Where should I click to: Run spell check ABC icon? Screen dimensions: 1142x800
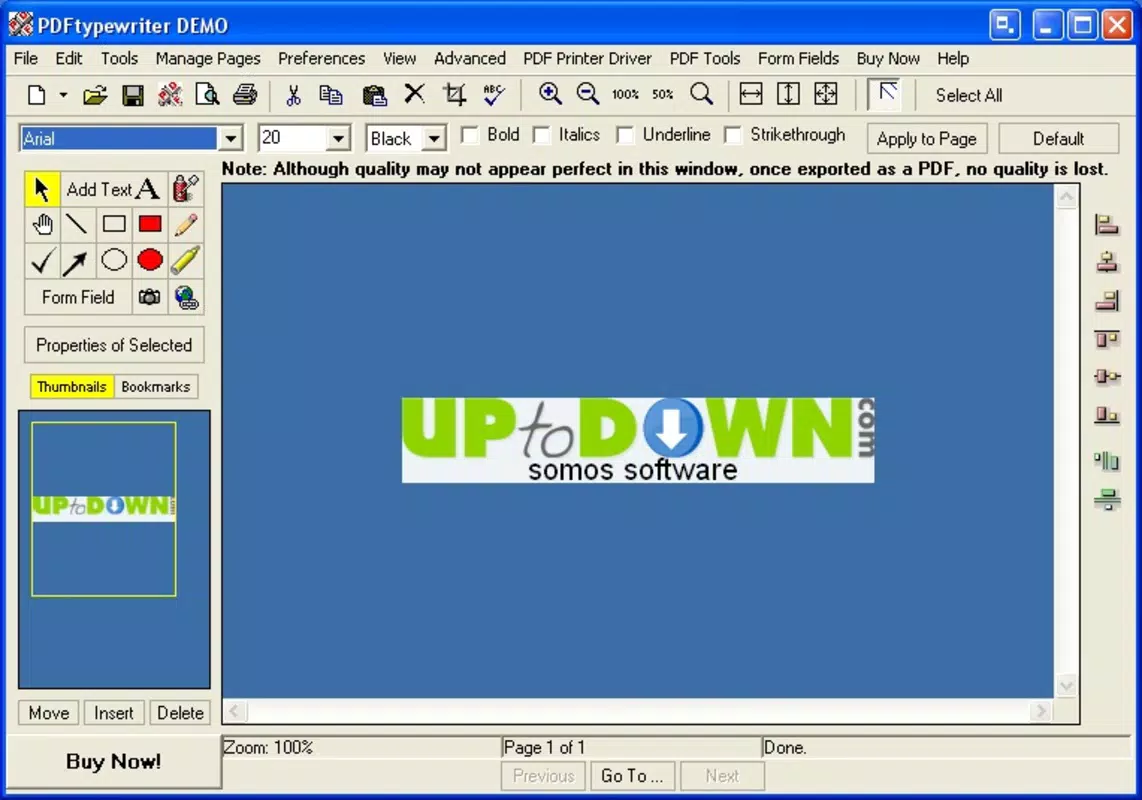(494, 94)
